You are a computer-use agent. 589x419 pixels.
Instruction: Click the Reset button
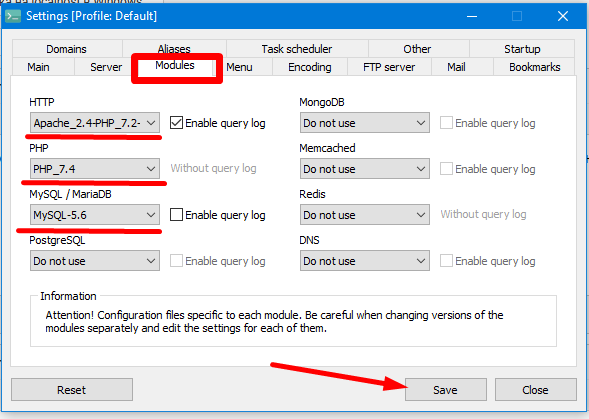72,390
